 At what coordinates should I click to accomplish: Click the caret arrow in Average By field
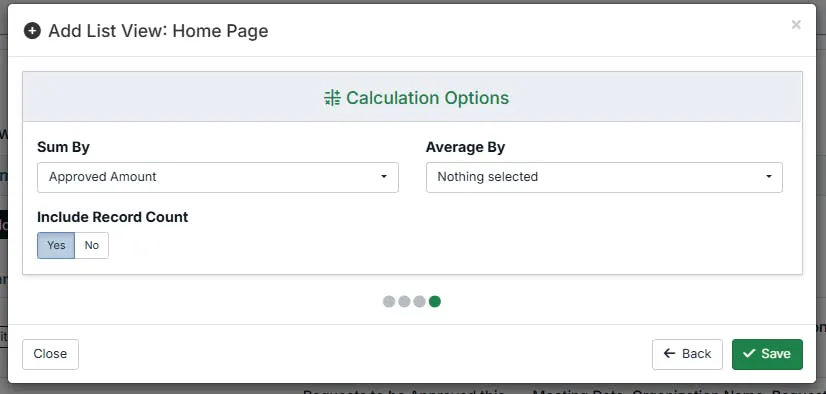pos(769,177)
